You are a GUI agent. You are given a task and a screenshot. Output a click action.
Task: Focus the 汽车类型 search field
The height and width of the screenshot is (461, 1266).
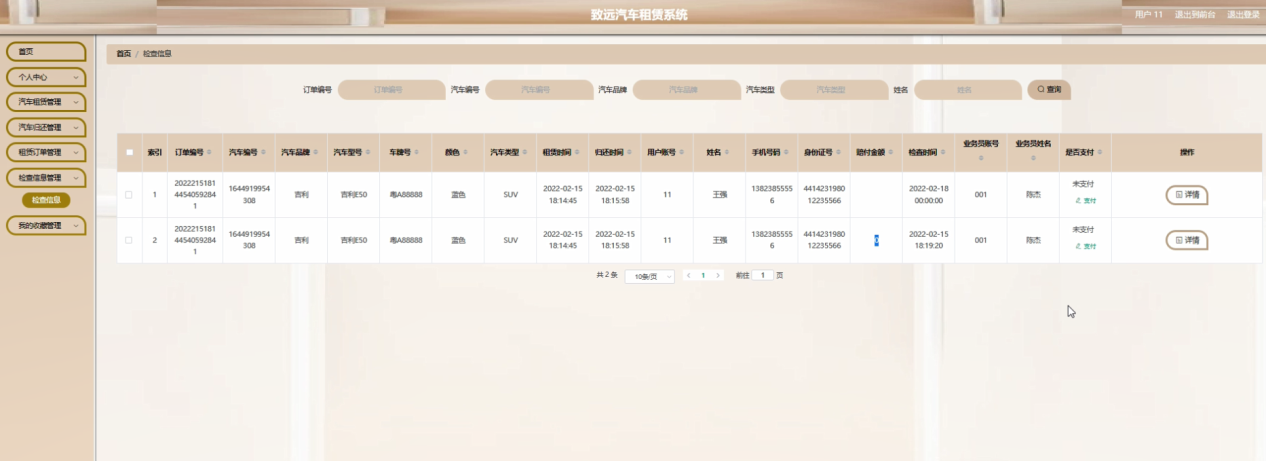tap(833, 90)
